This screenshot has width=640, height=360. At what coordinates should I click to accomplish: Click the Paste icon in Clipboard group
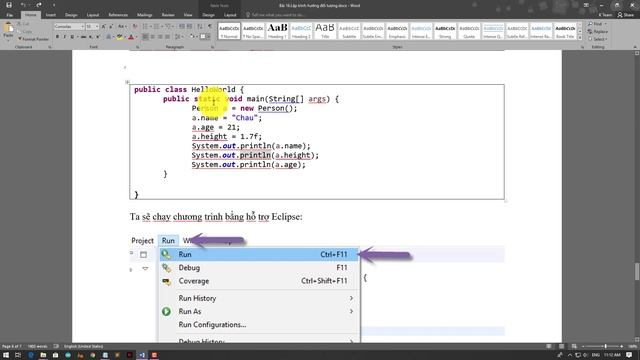8,28
